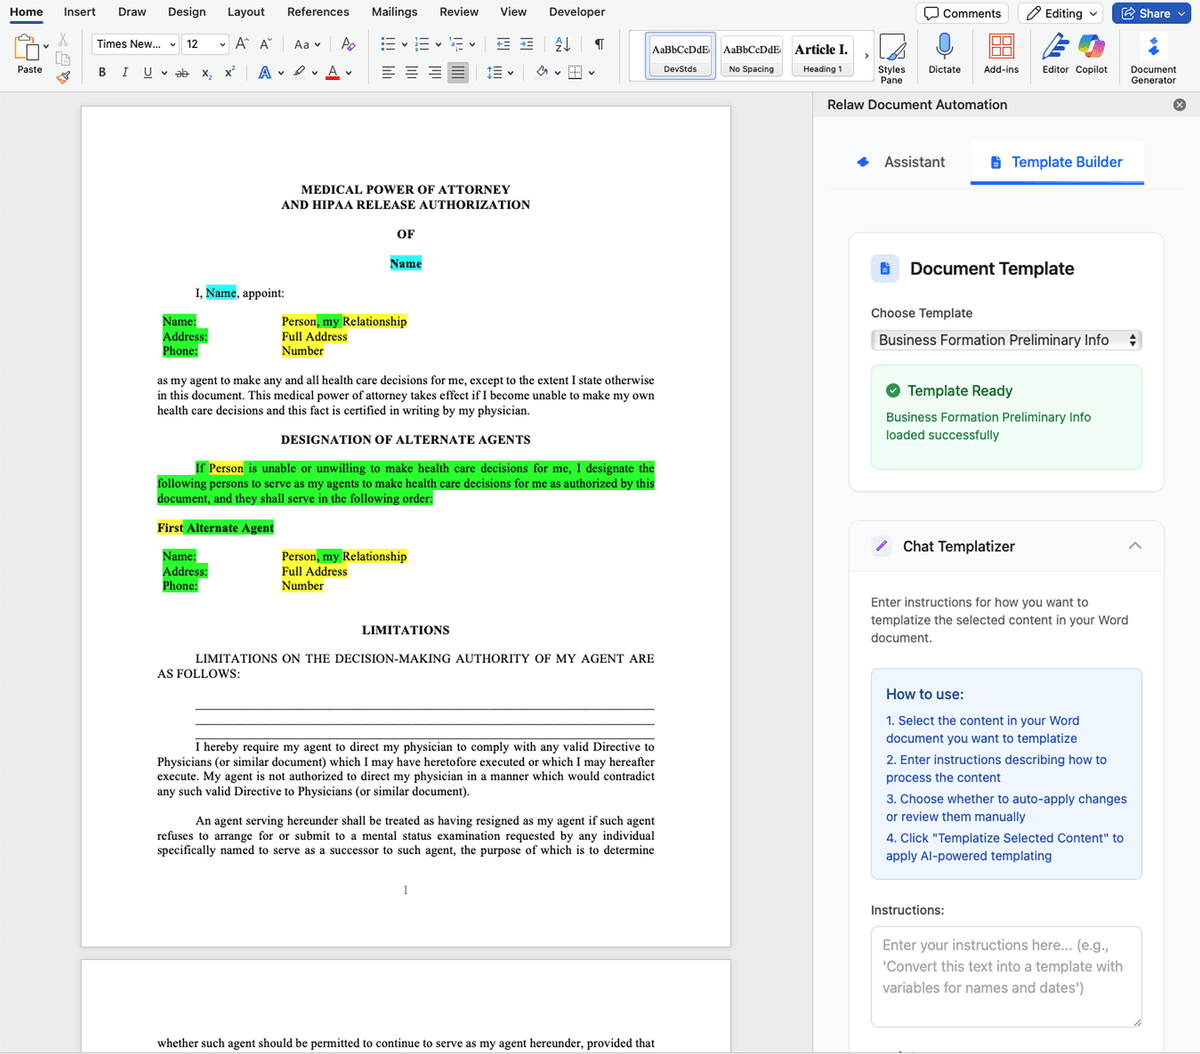Switch to the Assistant tab
Image resolution: width=1200 pixels, height=1054 pixels.
[x=901, y=162]
